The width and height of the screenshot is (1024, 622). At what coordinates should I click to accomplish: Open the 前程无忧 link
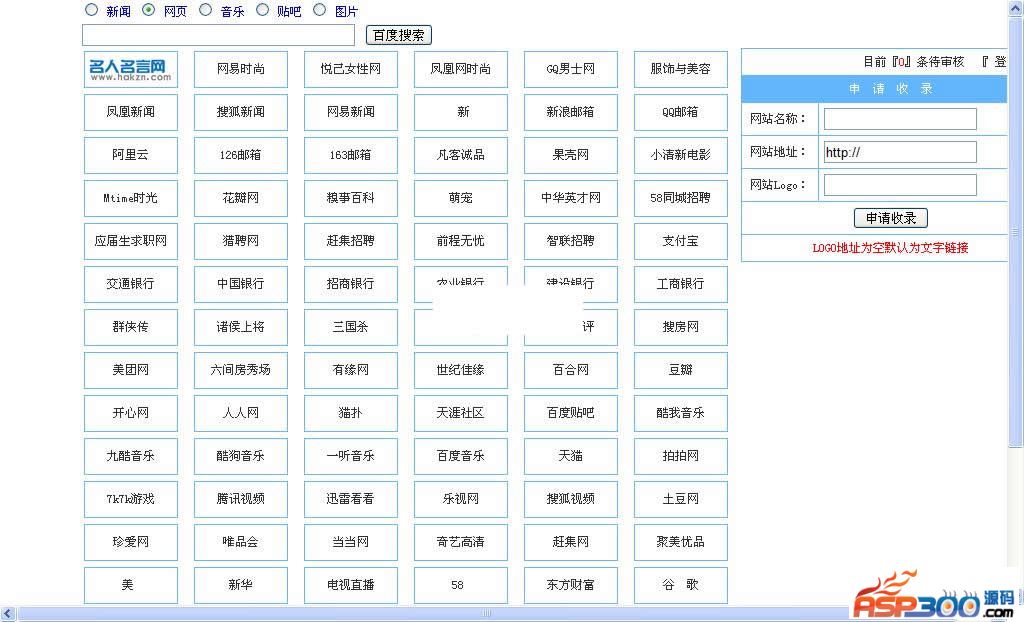click(460, 241)
